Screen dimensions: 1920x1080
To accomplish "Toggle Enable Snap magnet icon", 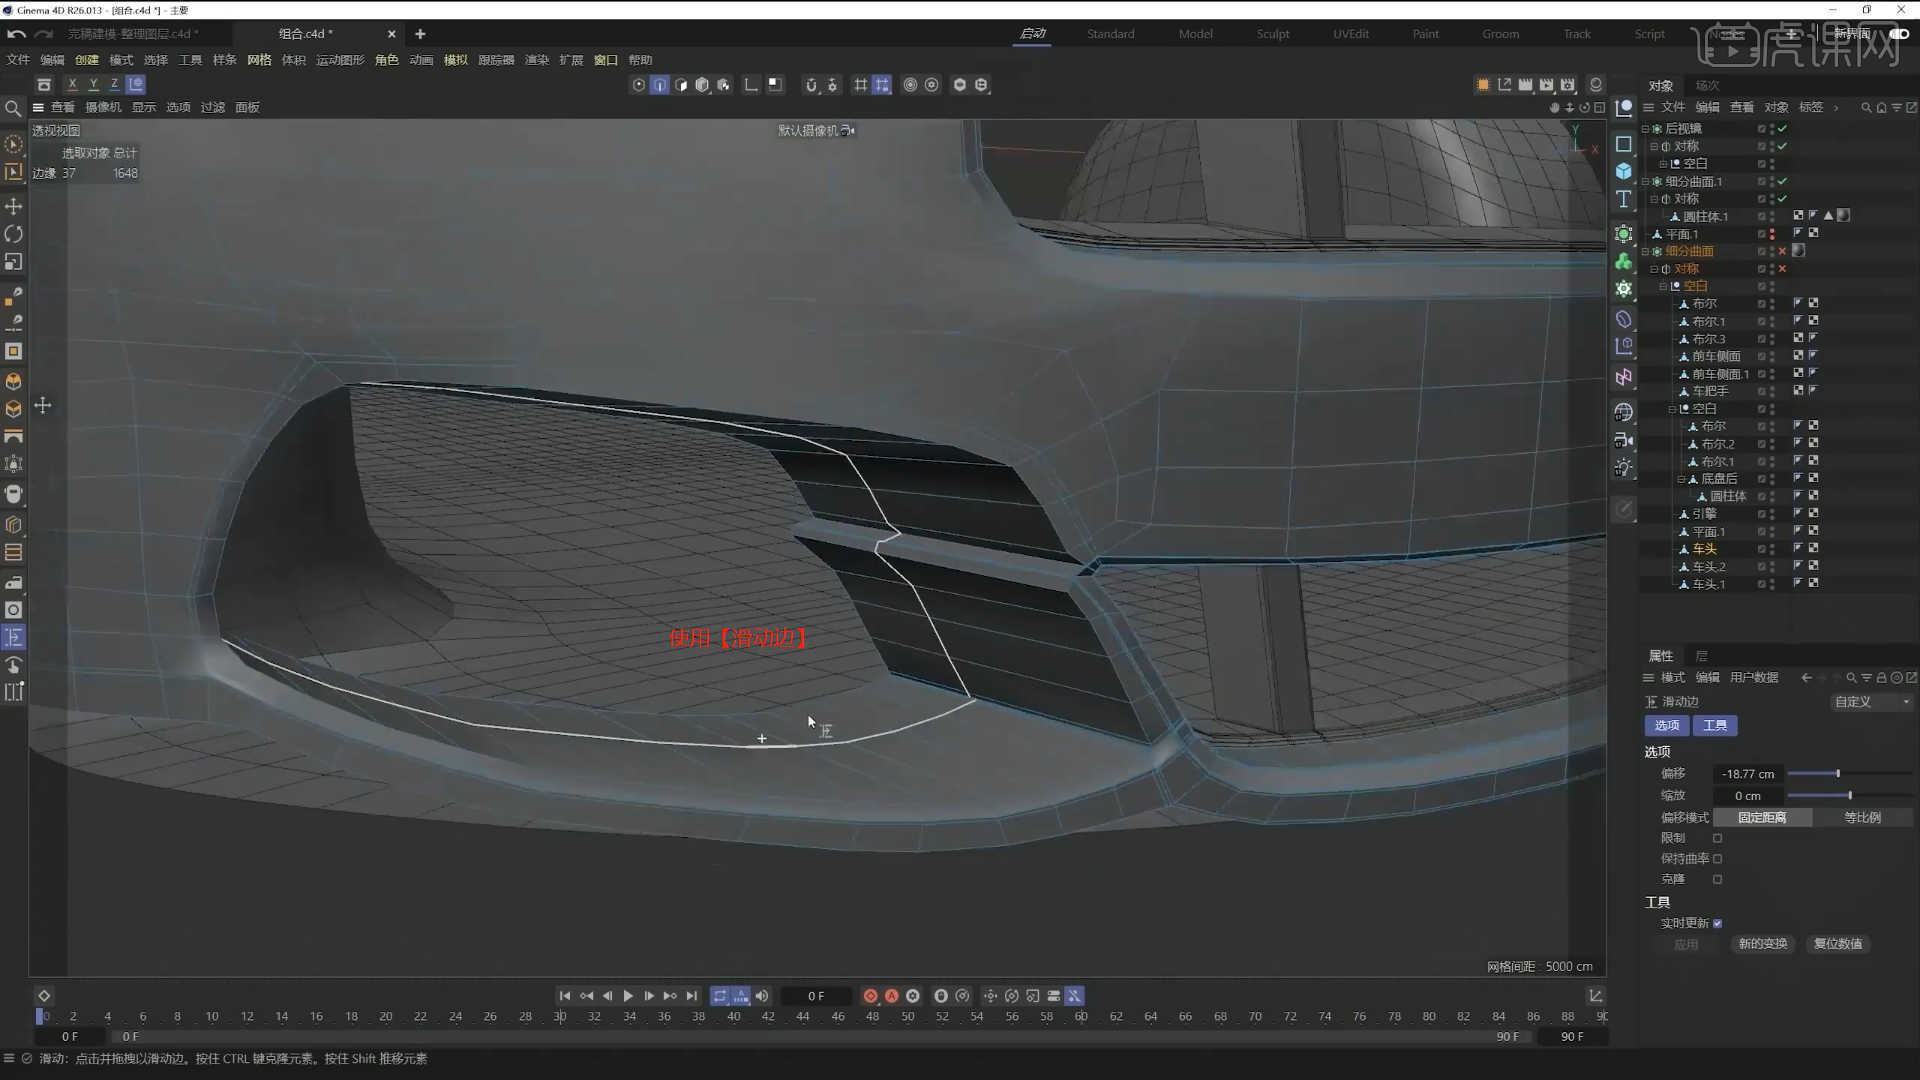I will (x=811, y=85).
